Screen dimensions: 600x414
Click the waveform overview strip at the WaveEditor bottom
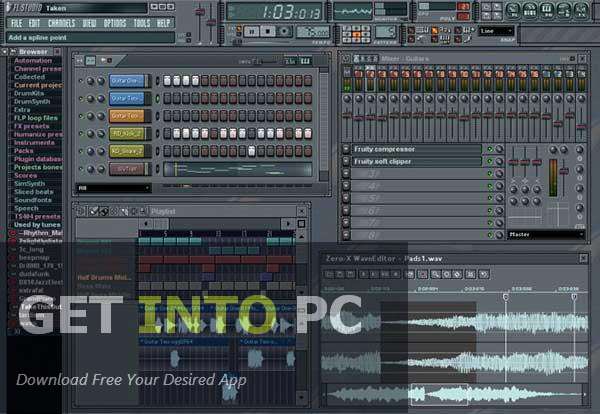tap(455, 394)
